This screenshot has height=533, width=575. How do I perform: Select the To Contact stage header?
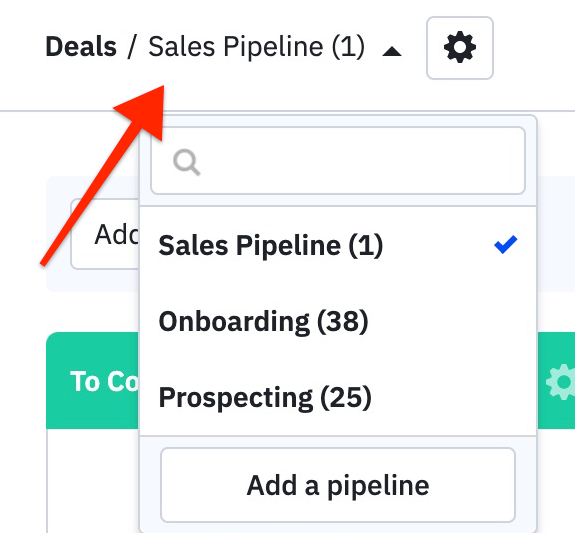(x=92, y=380)
